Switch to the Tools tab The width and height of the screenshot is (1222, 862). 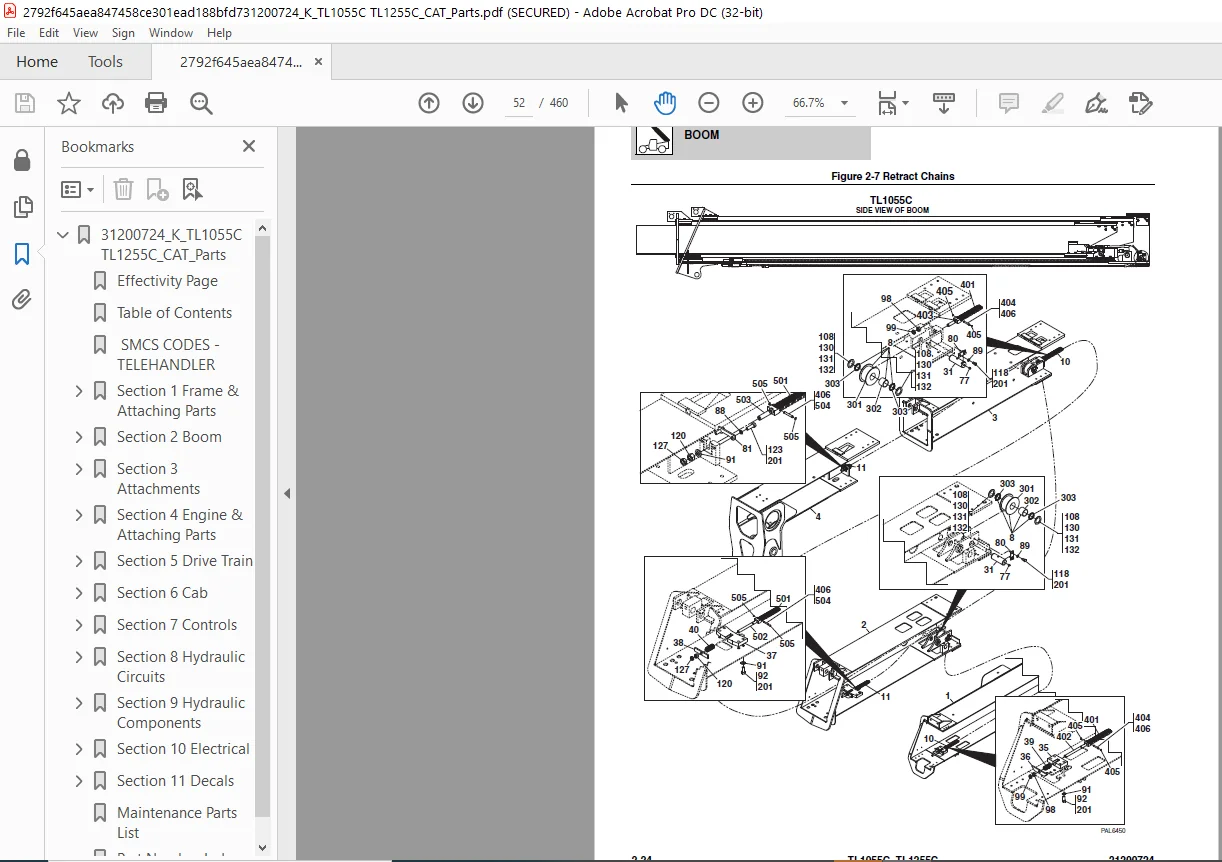tap(105, 61)
